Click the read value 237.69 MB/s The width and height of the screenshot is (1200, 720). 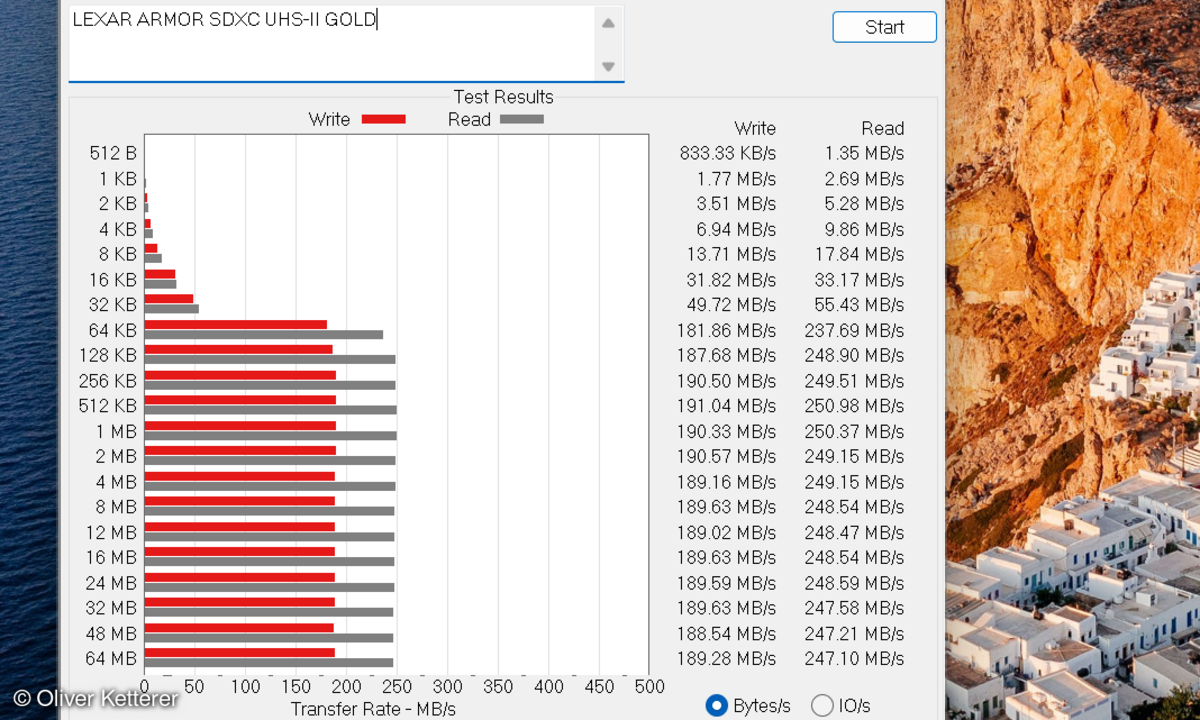click(855, 330)
